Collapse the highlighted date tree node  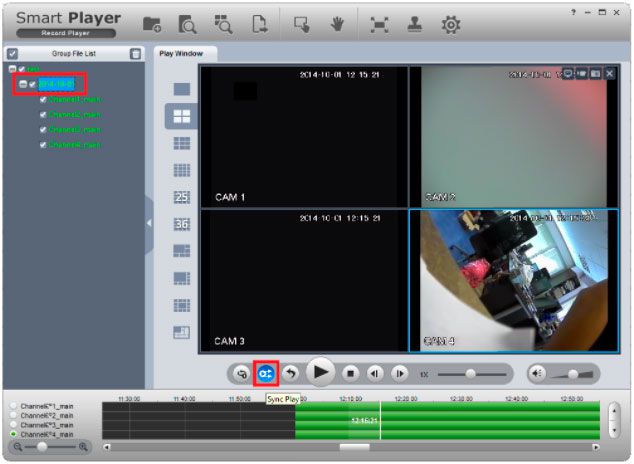23,84
